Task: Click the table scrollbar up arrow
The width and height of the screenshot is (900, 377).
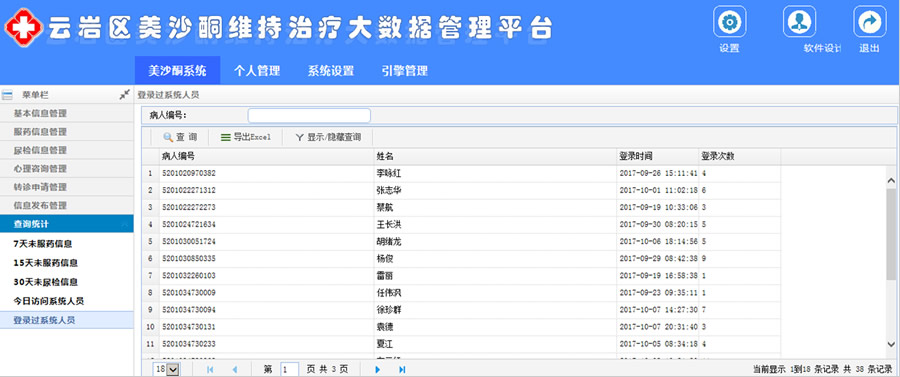Action: click(891, 181)
